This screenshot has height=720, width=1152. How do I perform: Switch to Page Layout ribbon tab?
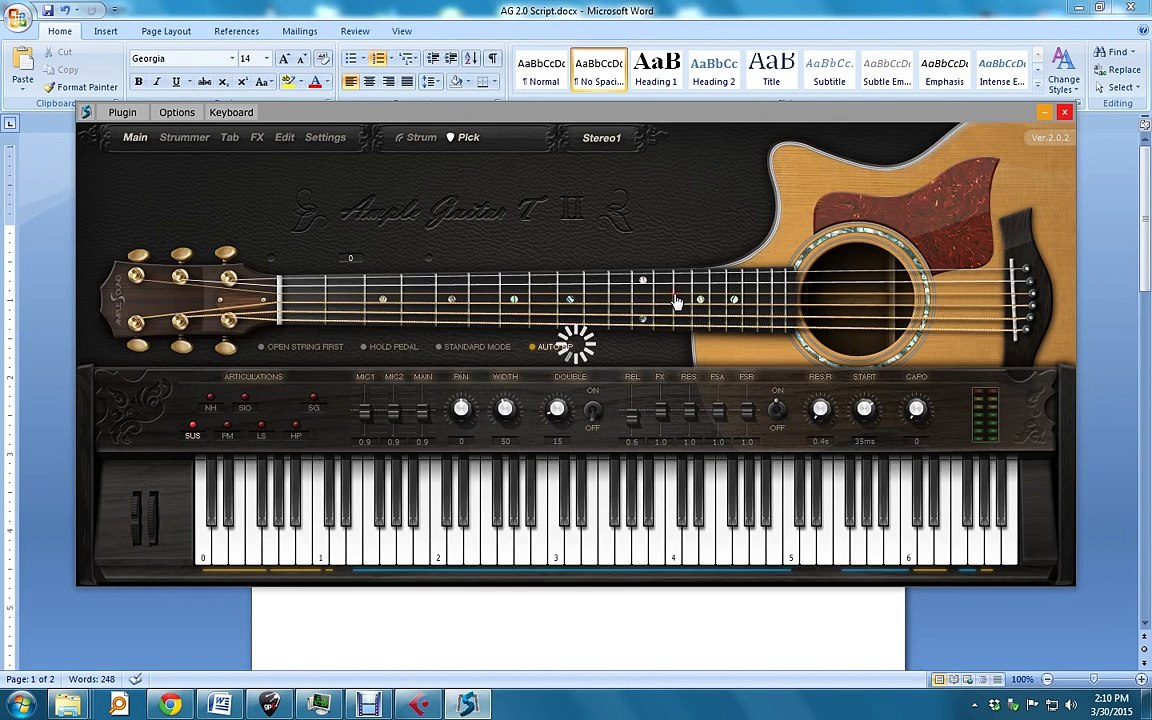(166, 31)
